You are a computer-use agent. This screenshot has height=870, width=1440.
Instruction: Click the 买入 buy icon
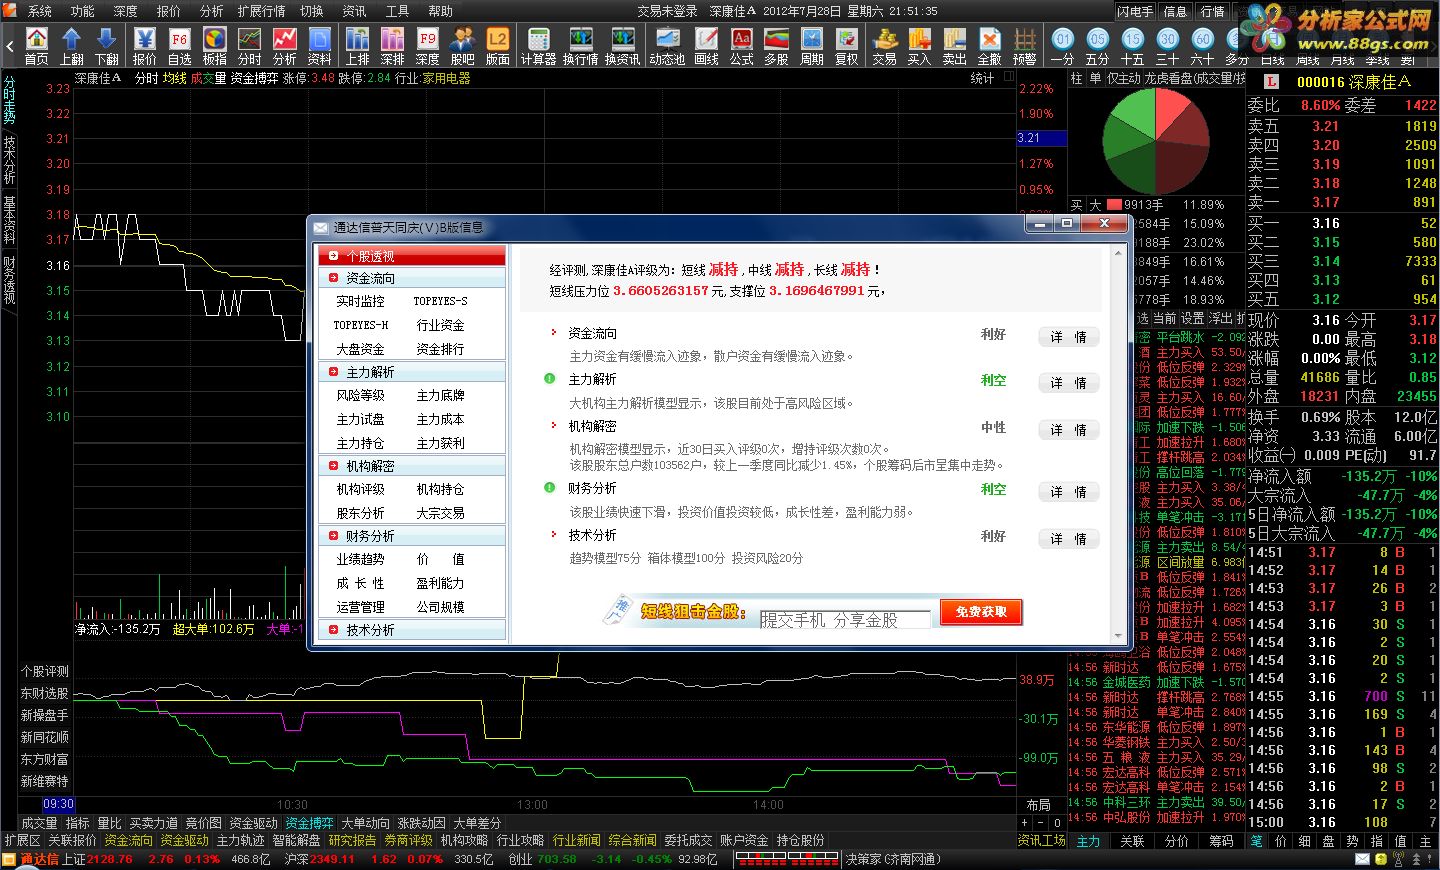click(920, 45)
